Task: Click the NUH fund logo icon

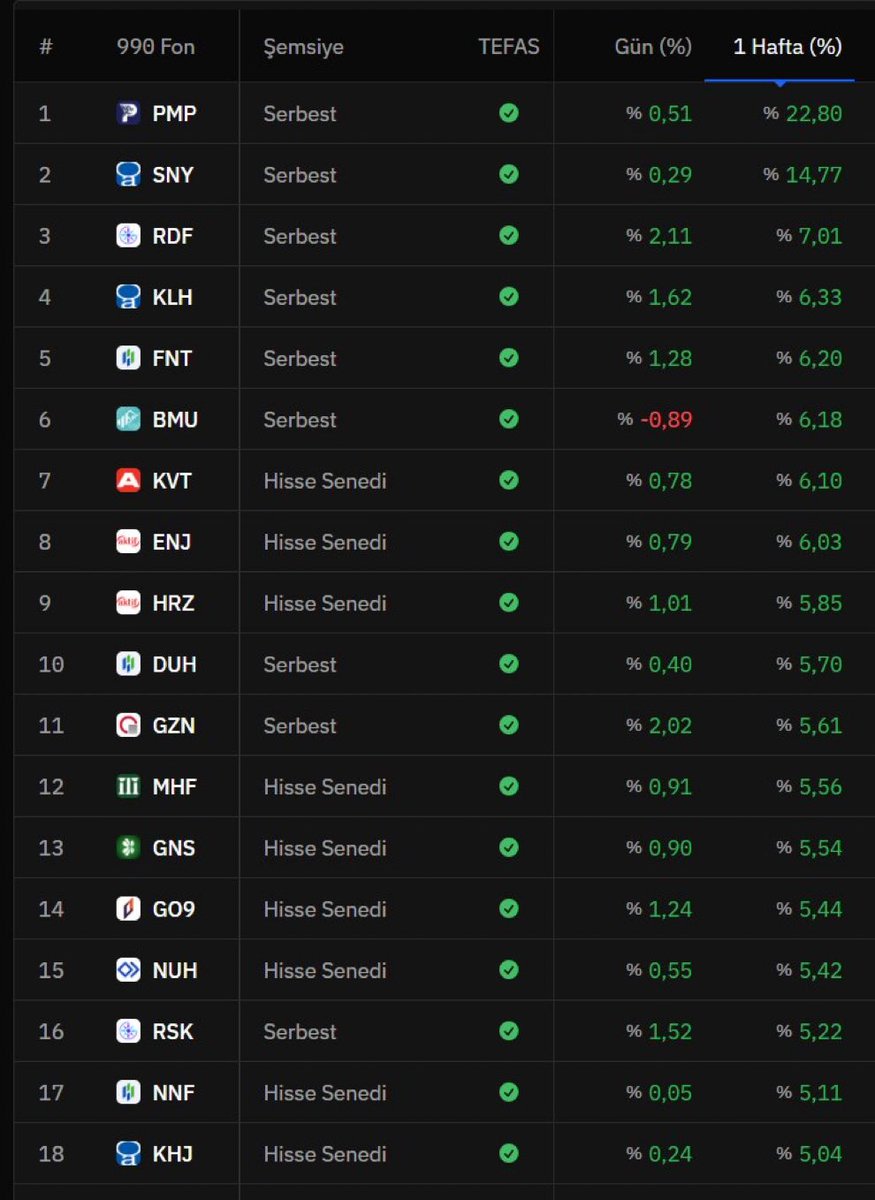Action: point(128,970)
